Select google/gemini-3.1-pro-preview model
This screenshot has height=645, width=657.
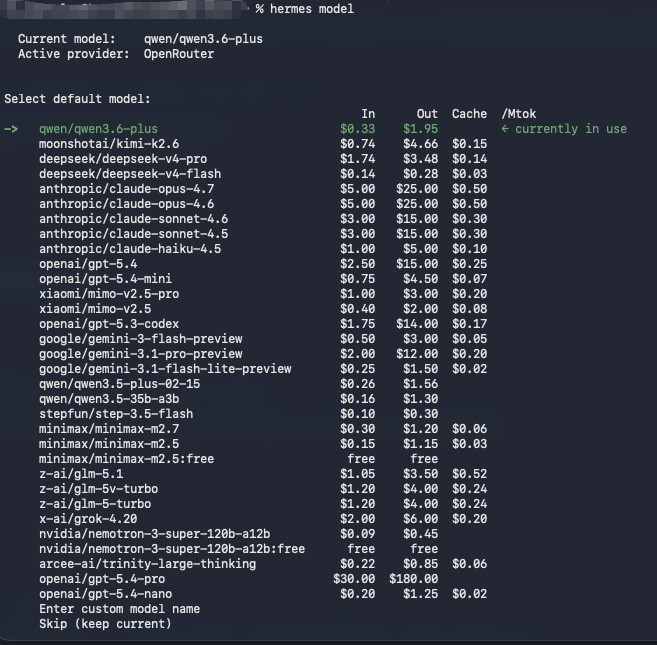coord(141,354)
